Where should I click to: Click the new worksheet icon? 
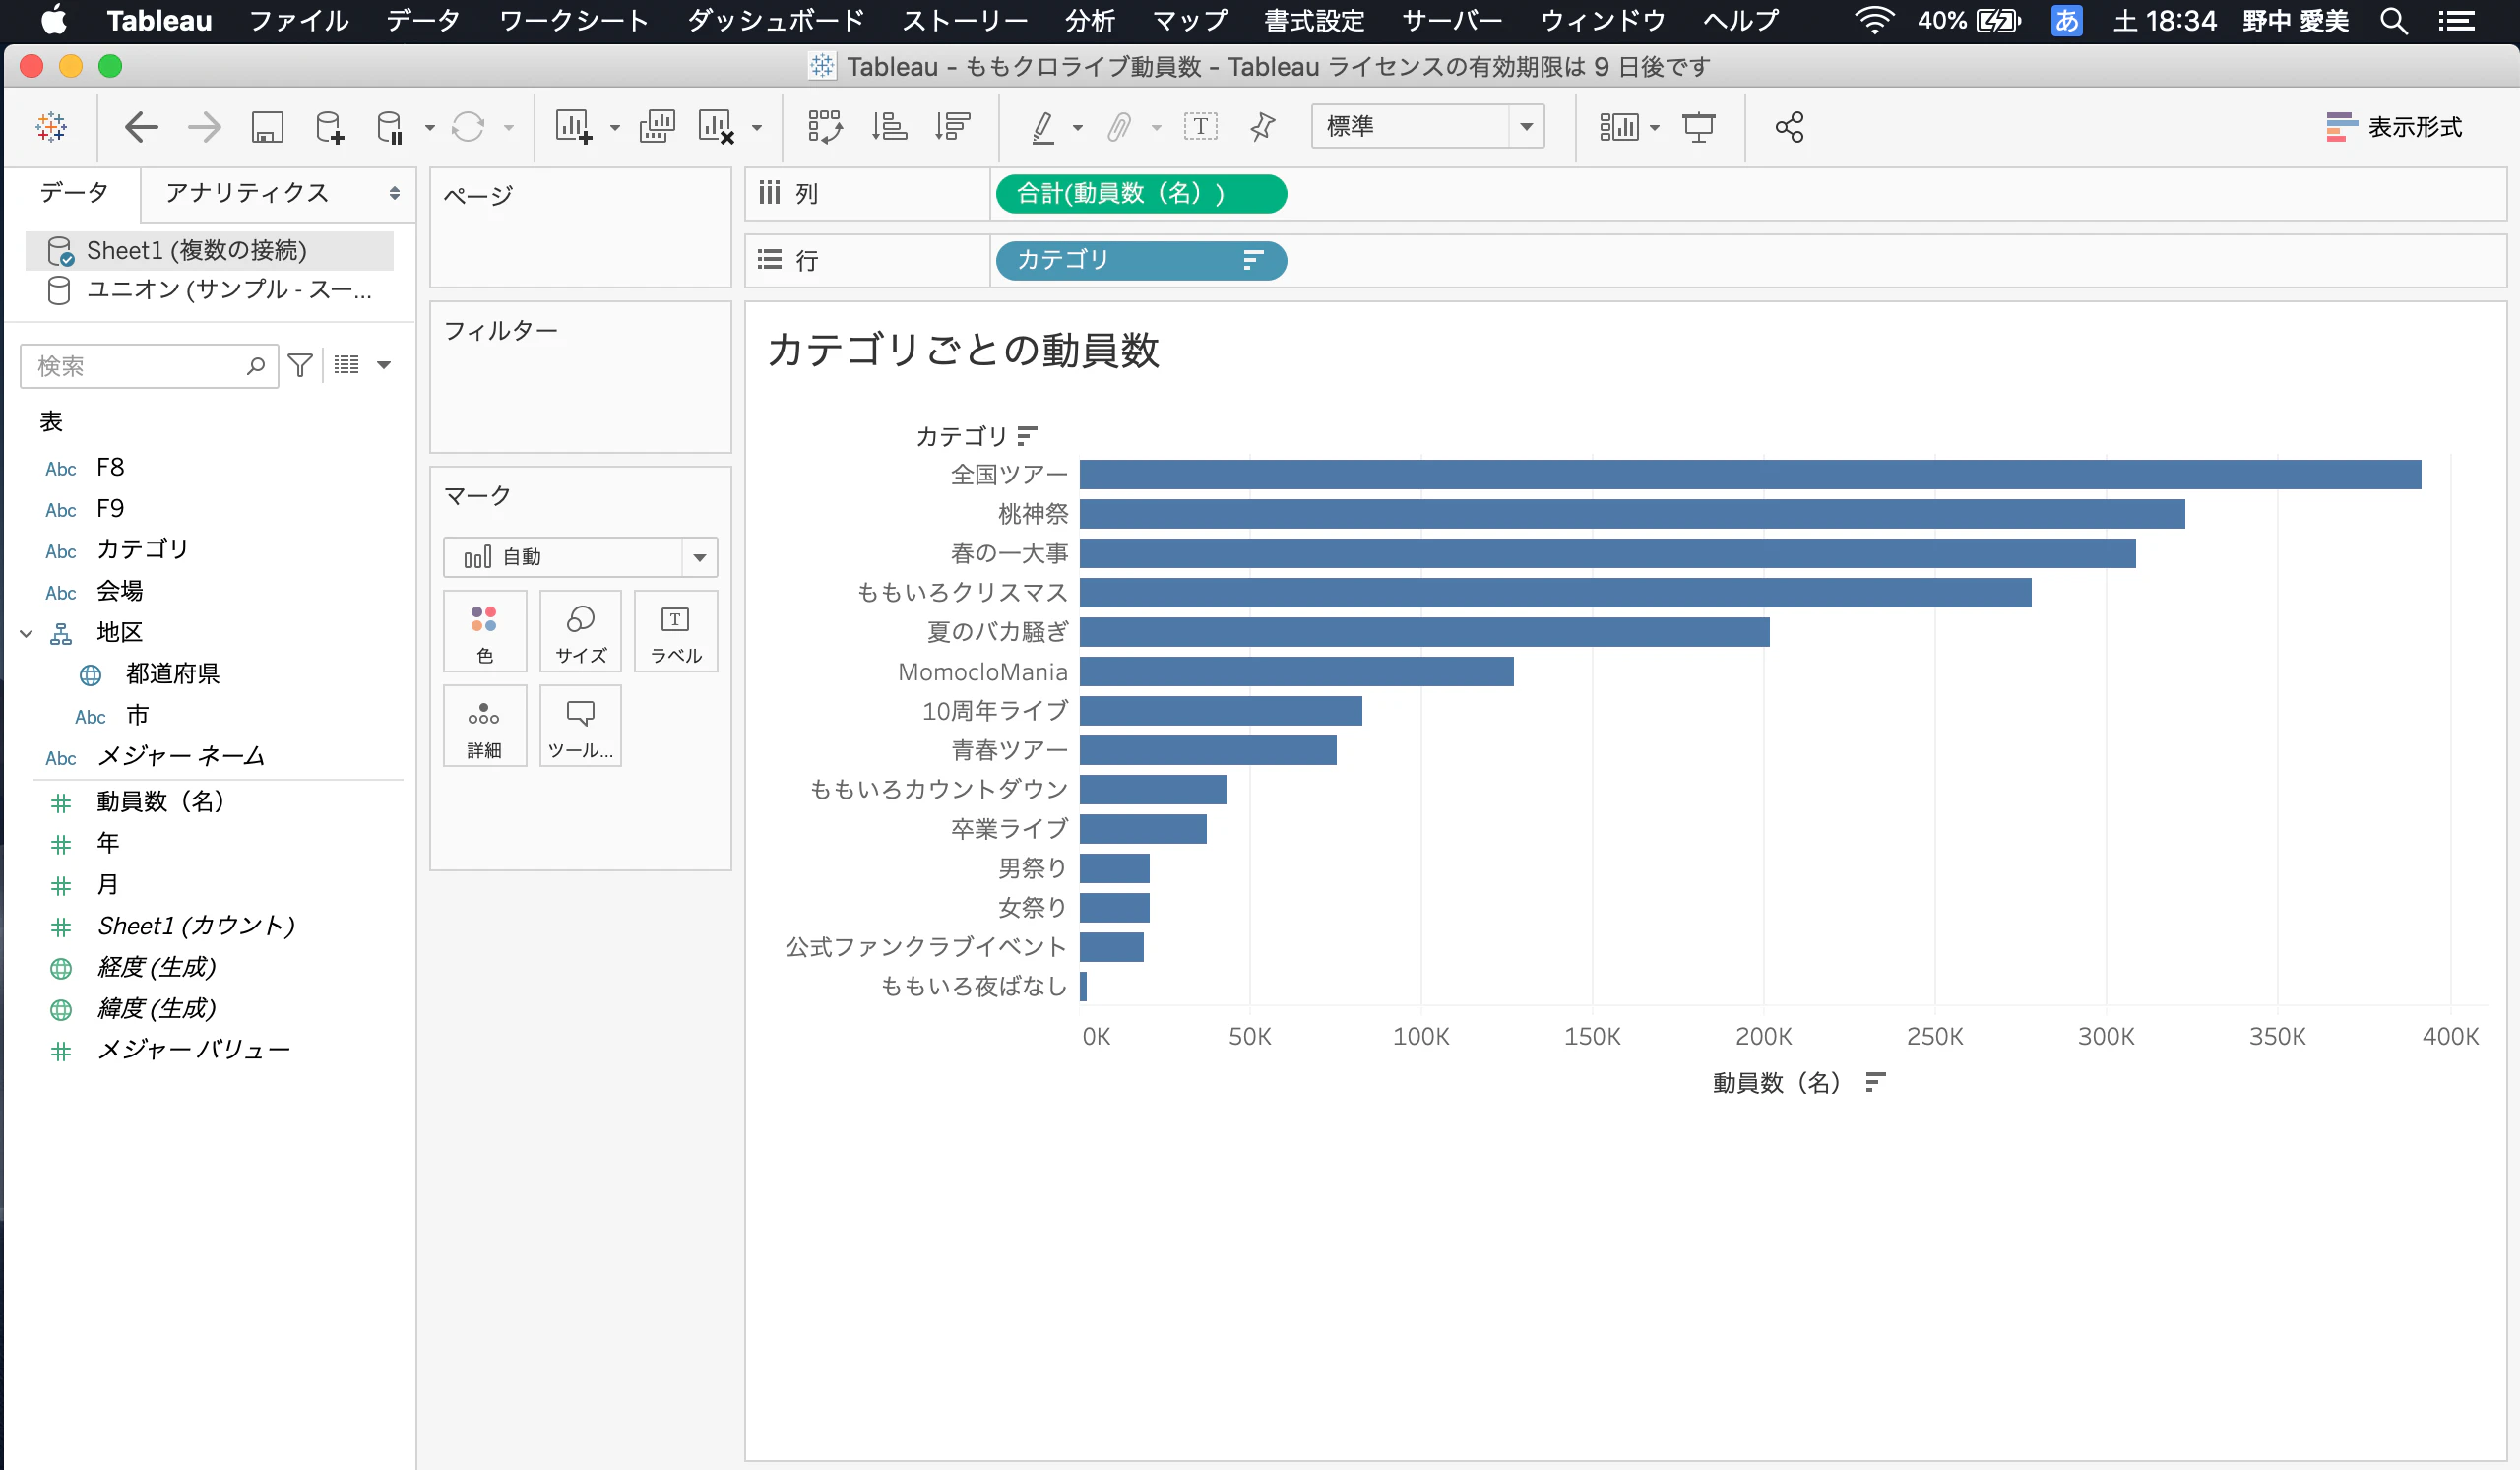tap(574, 127)
